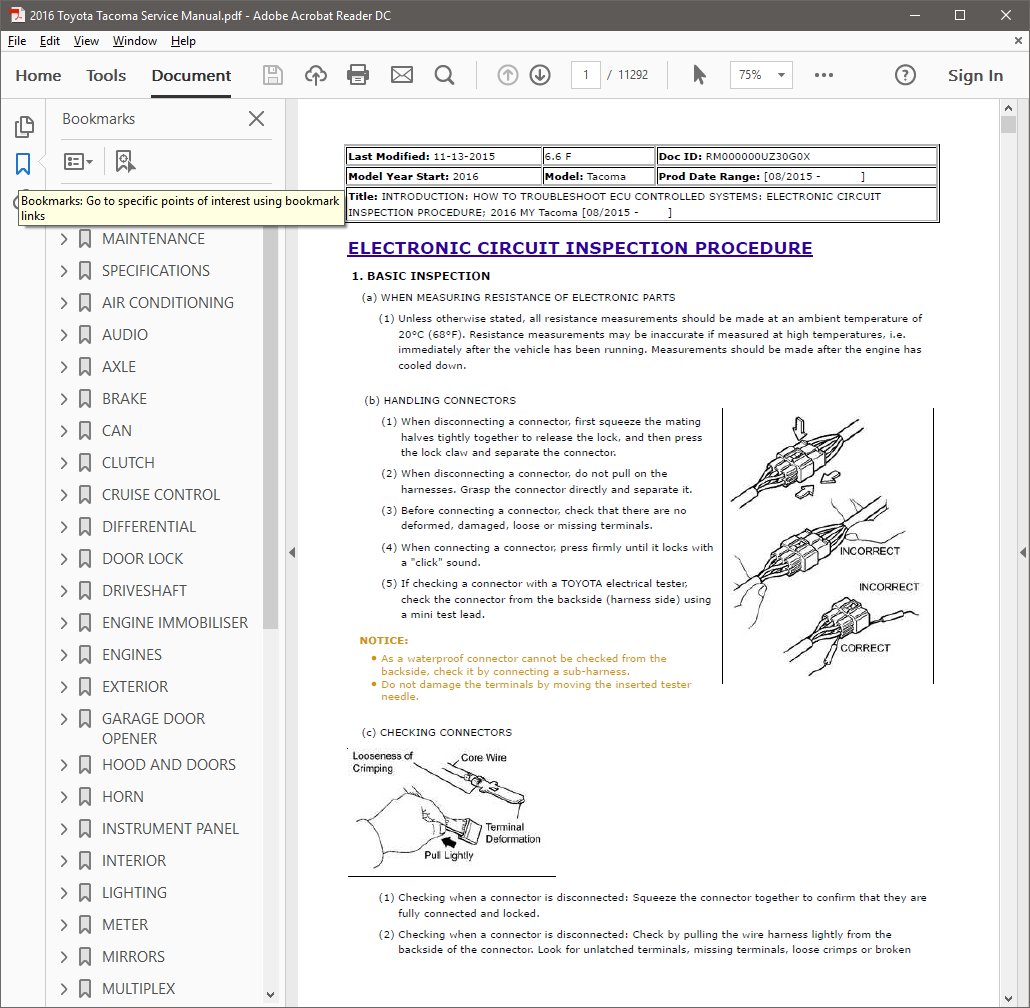Open bookmark options list icon
The height and width of the screenshot is (1008, 1030).
pos(78,161)
